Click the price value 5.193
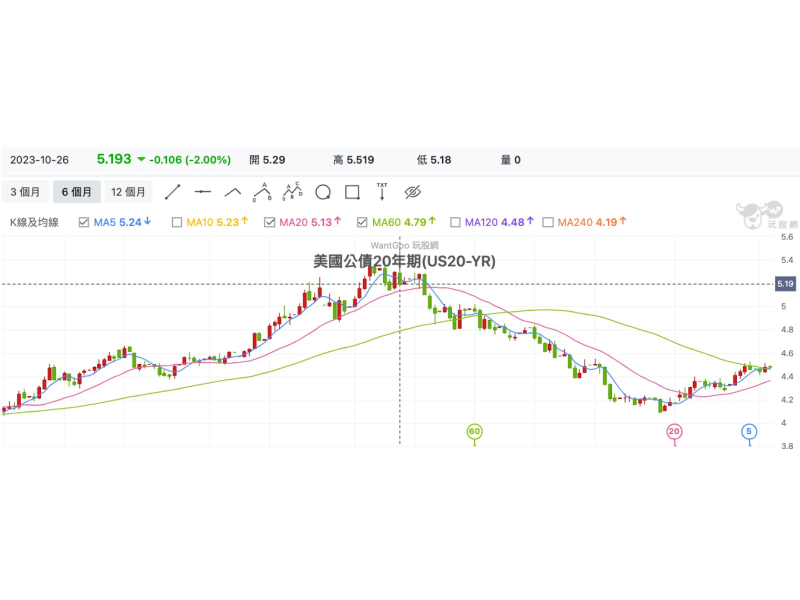This screenshot has height=600, width=800. click(x=114, y=159)
